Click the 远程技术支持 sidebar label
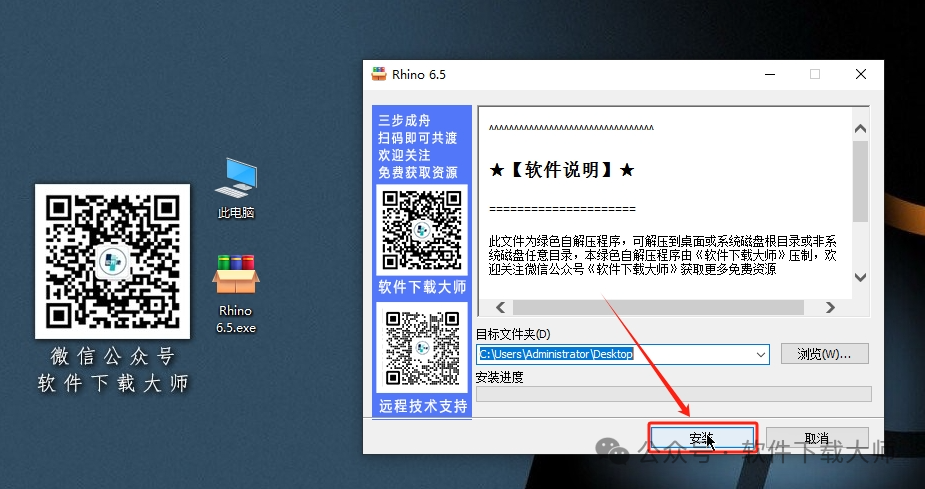This screenshot has height=489, width=925. (x=423, y=406)
